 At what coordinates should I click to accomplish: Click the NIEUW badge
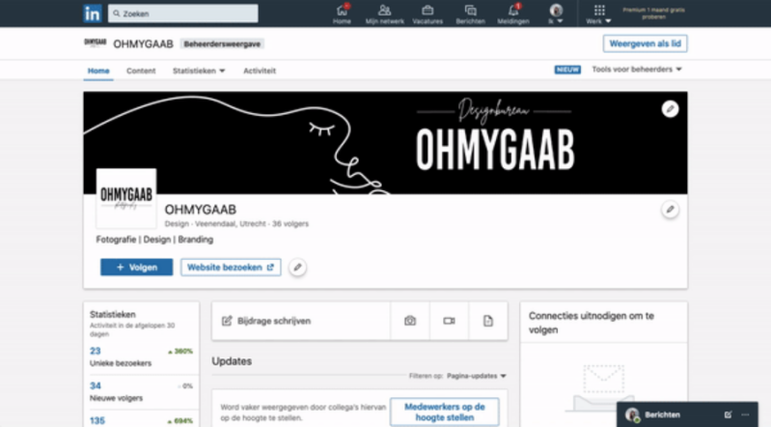pos(567,69)
